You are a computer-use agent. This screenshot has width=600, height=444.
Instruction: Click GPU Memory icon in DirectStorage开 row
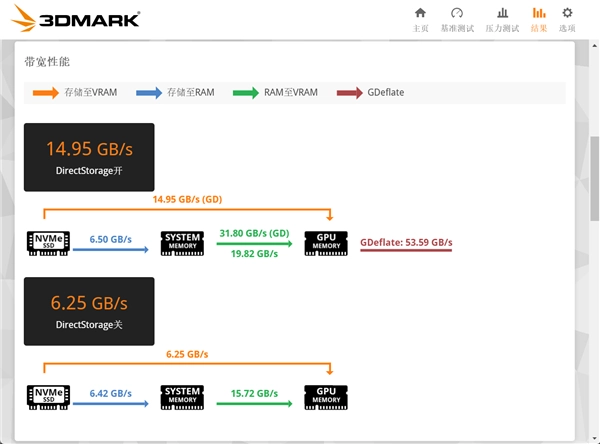pos(326,241)
